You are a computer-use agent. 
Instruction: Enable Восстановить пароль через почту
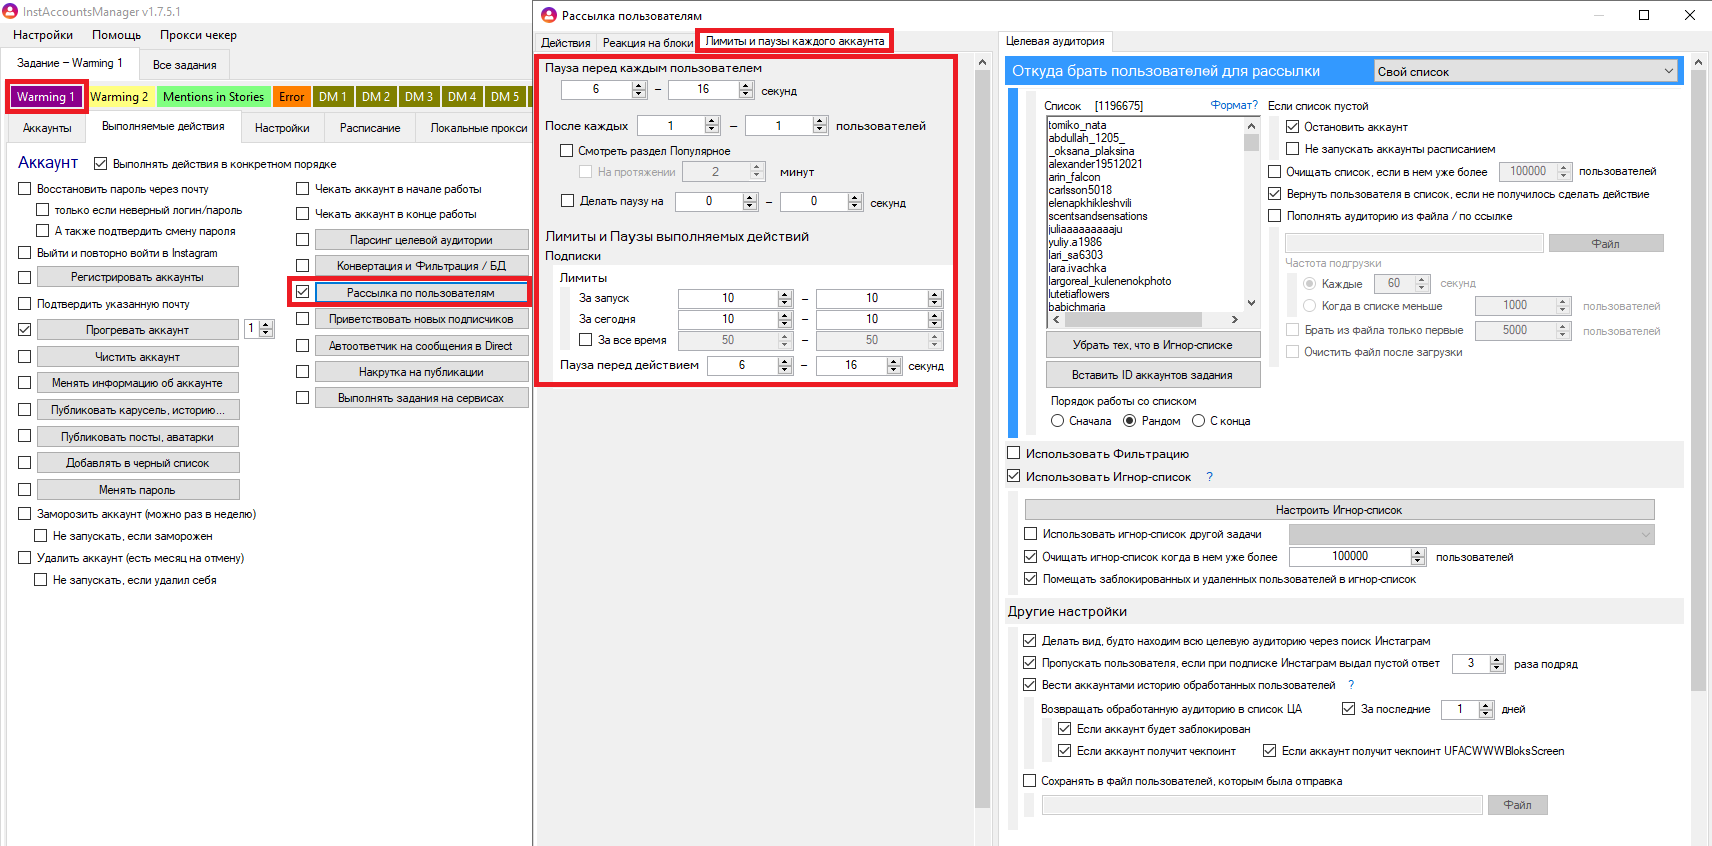point(25,189)
